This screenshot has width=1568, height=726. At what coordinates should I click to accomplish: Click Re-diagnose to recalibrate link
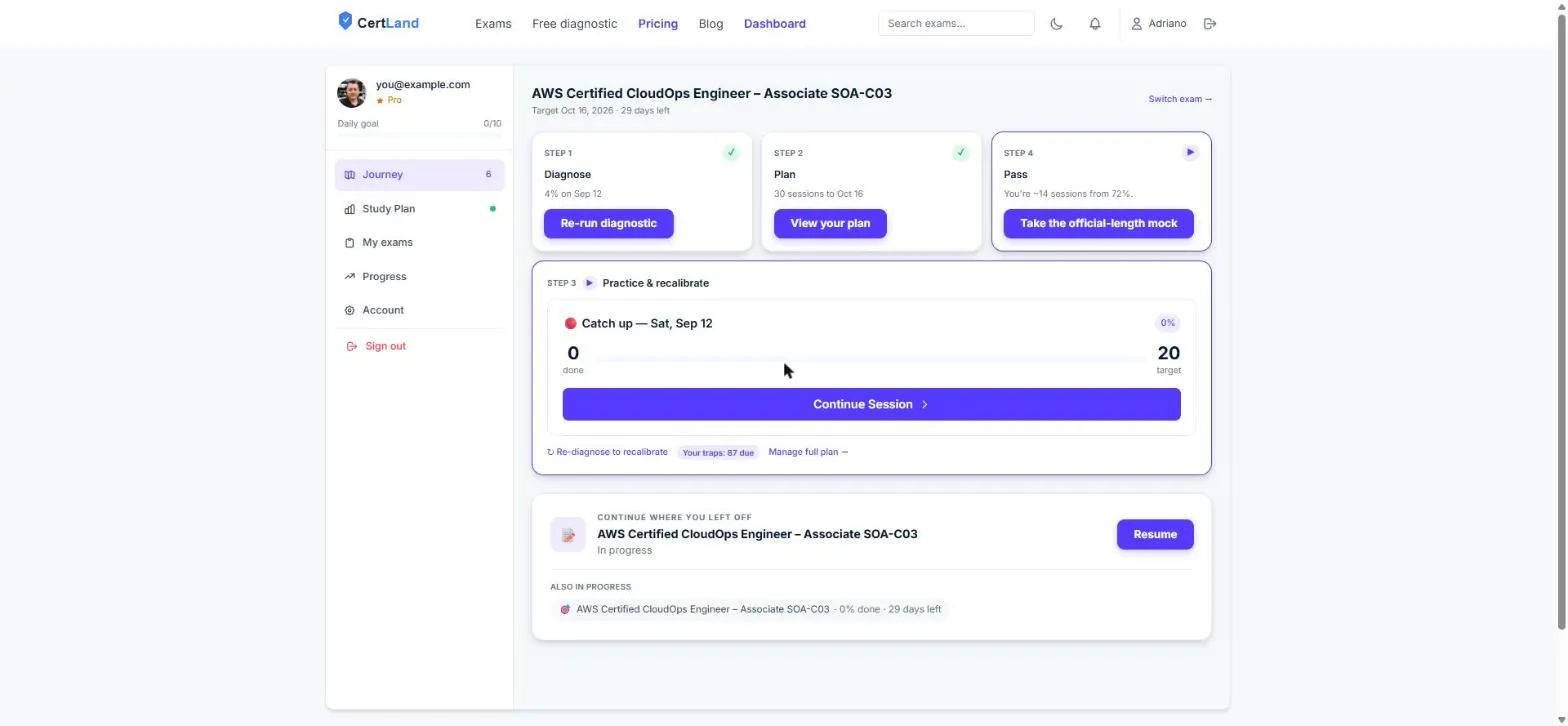(607, 452)
